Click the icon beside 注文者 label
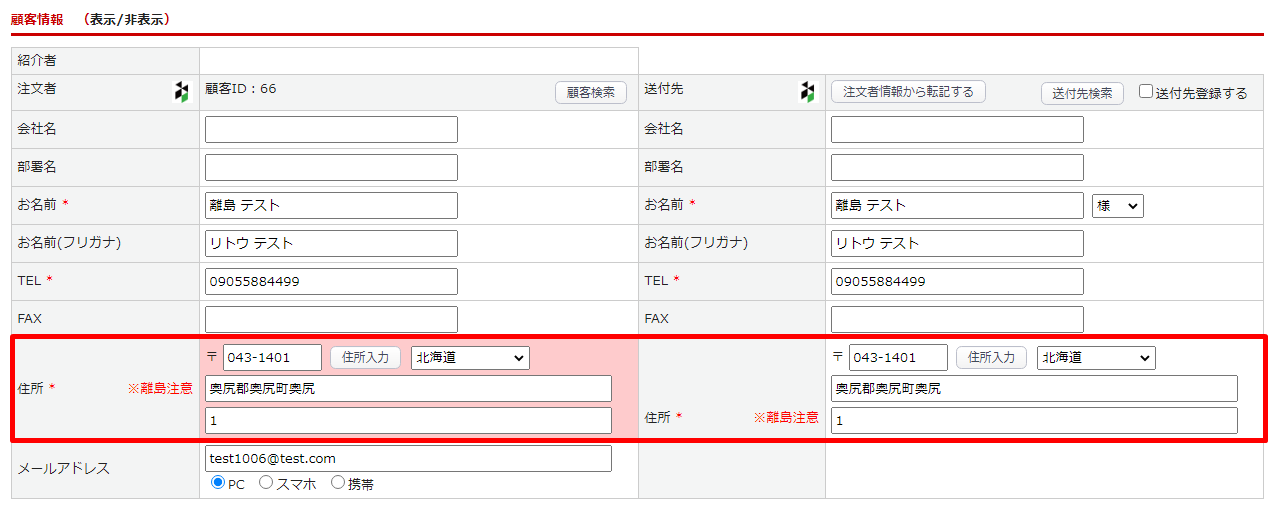 click(x=181, y=92)
